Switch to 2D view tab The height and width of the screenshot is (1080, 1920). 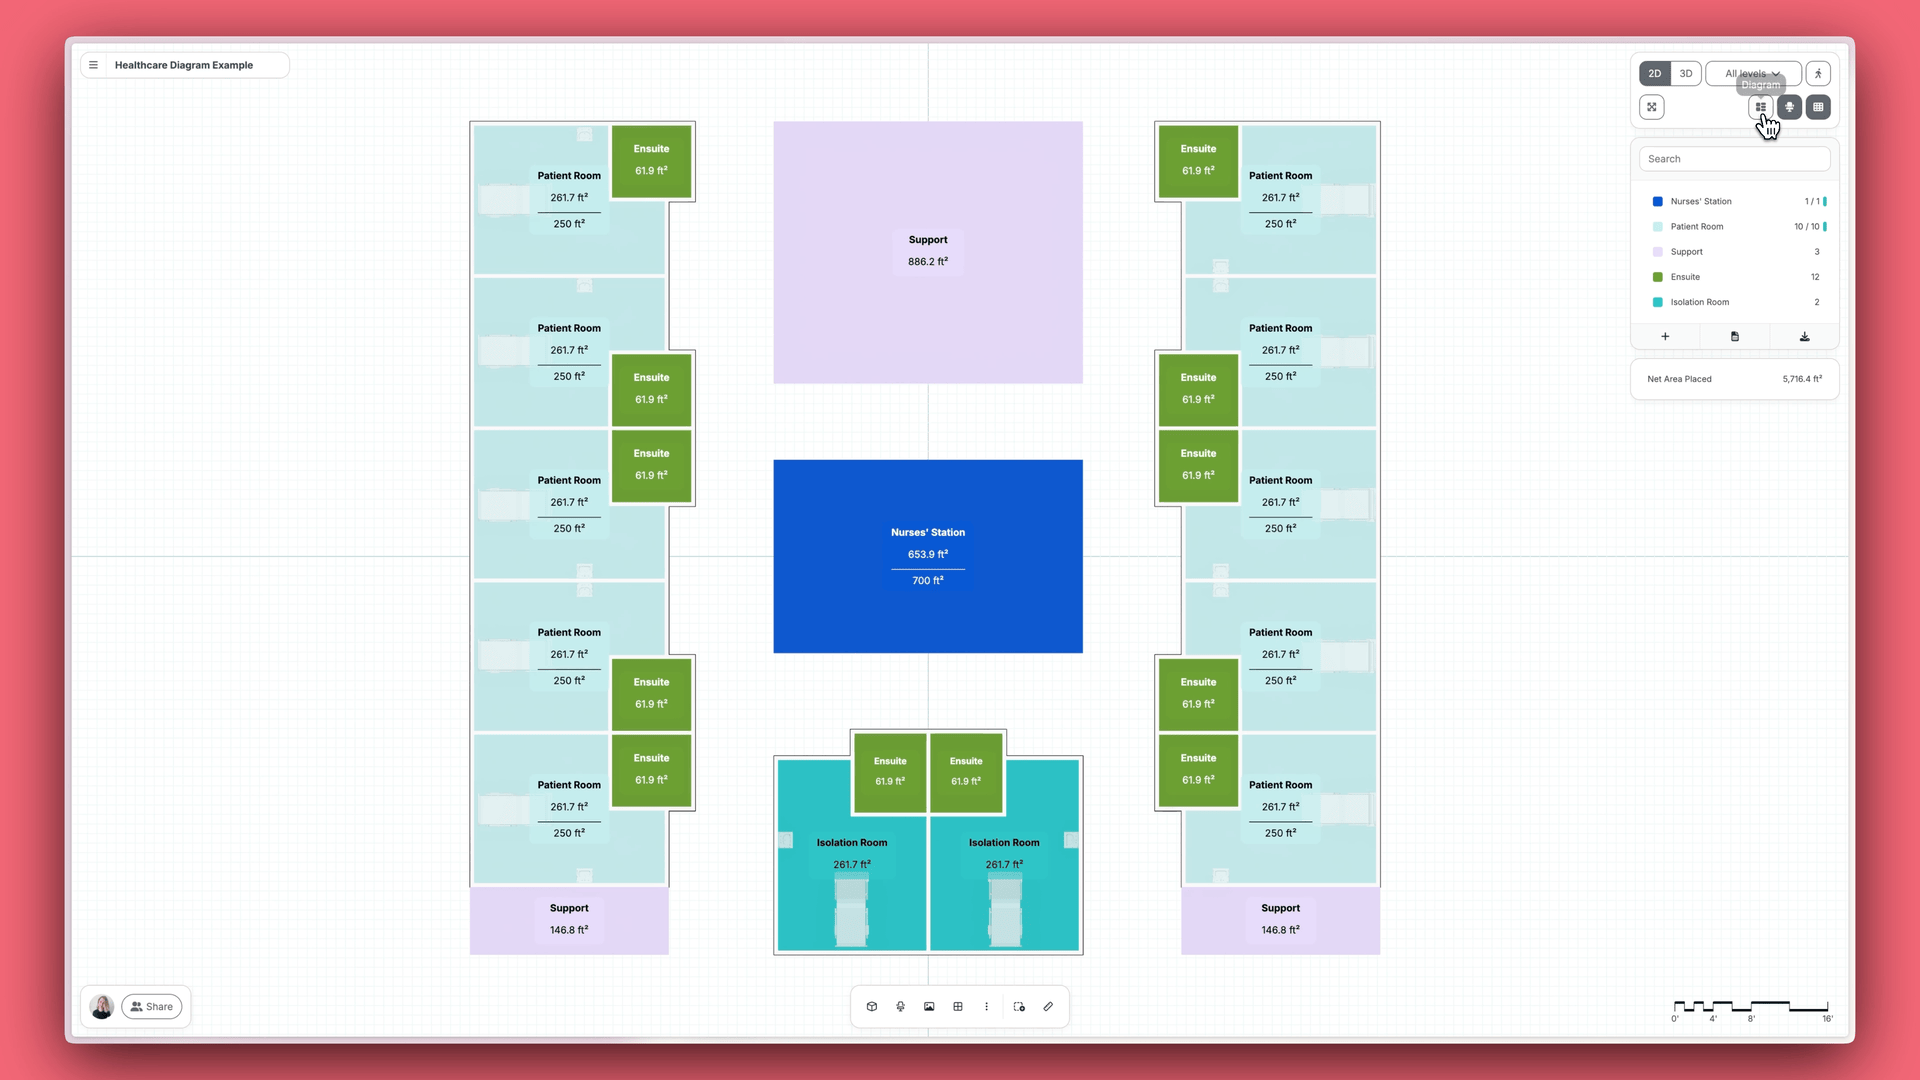1655,74
